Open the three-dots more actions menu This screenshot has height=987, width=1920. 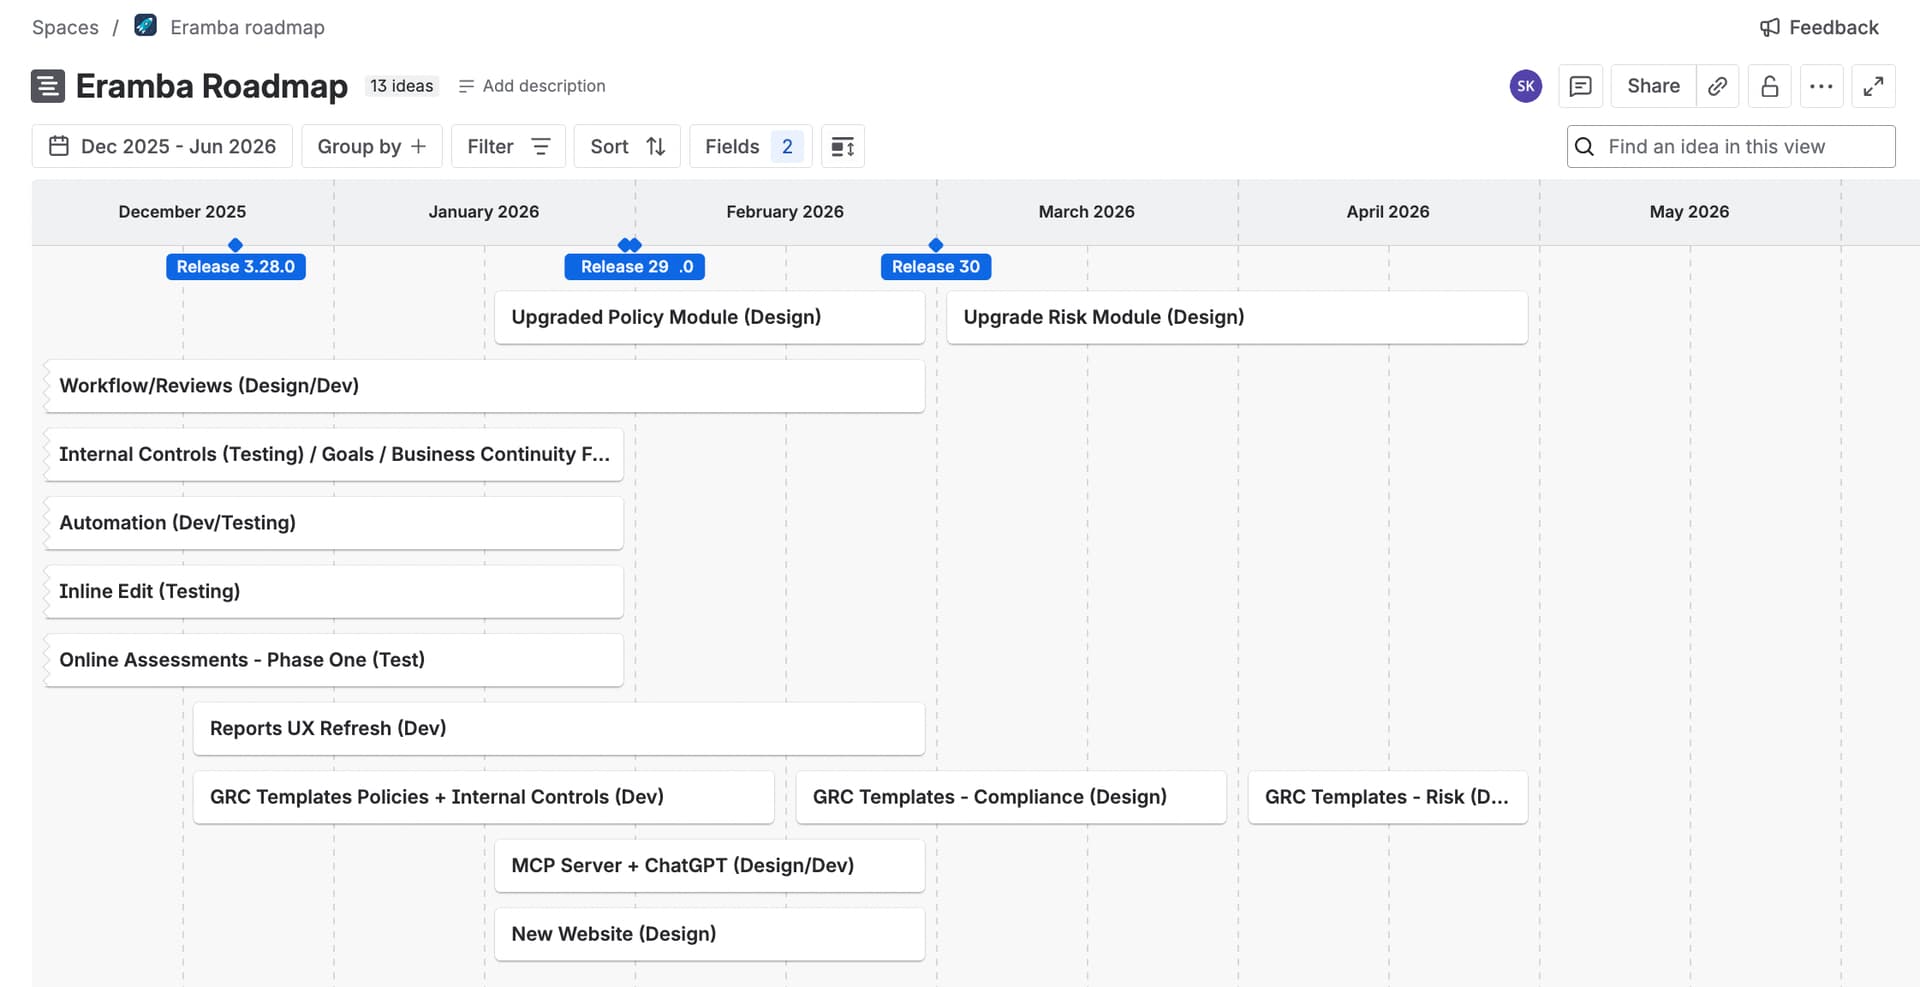click(1821, 86)
